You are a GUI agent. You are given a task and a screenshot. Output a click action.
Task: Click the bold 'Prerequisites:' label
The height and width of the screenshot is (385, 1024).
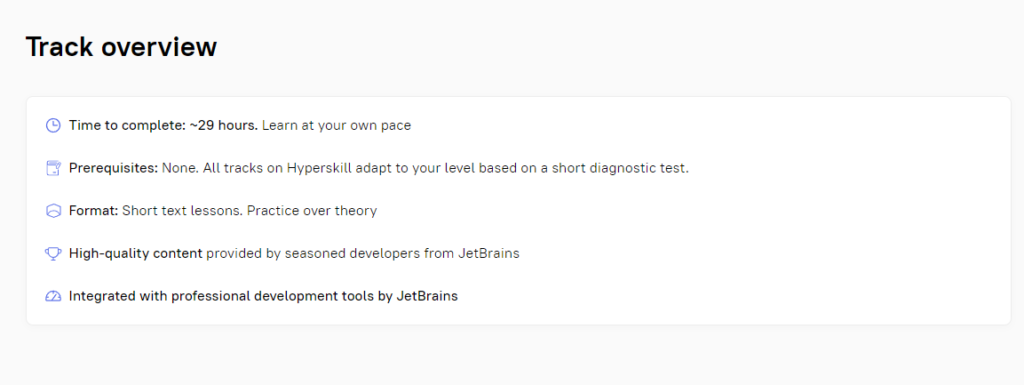point(114,168)
